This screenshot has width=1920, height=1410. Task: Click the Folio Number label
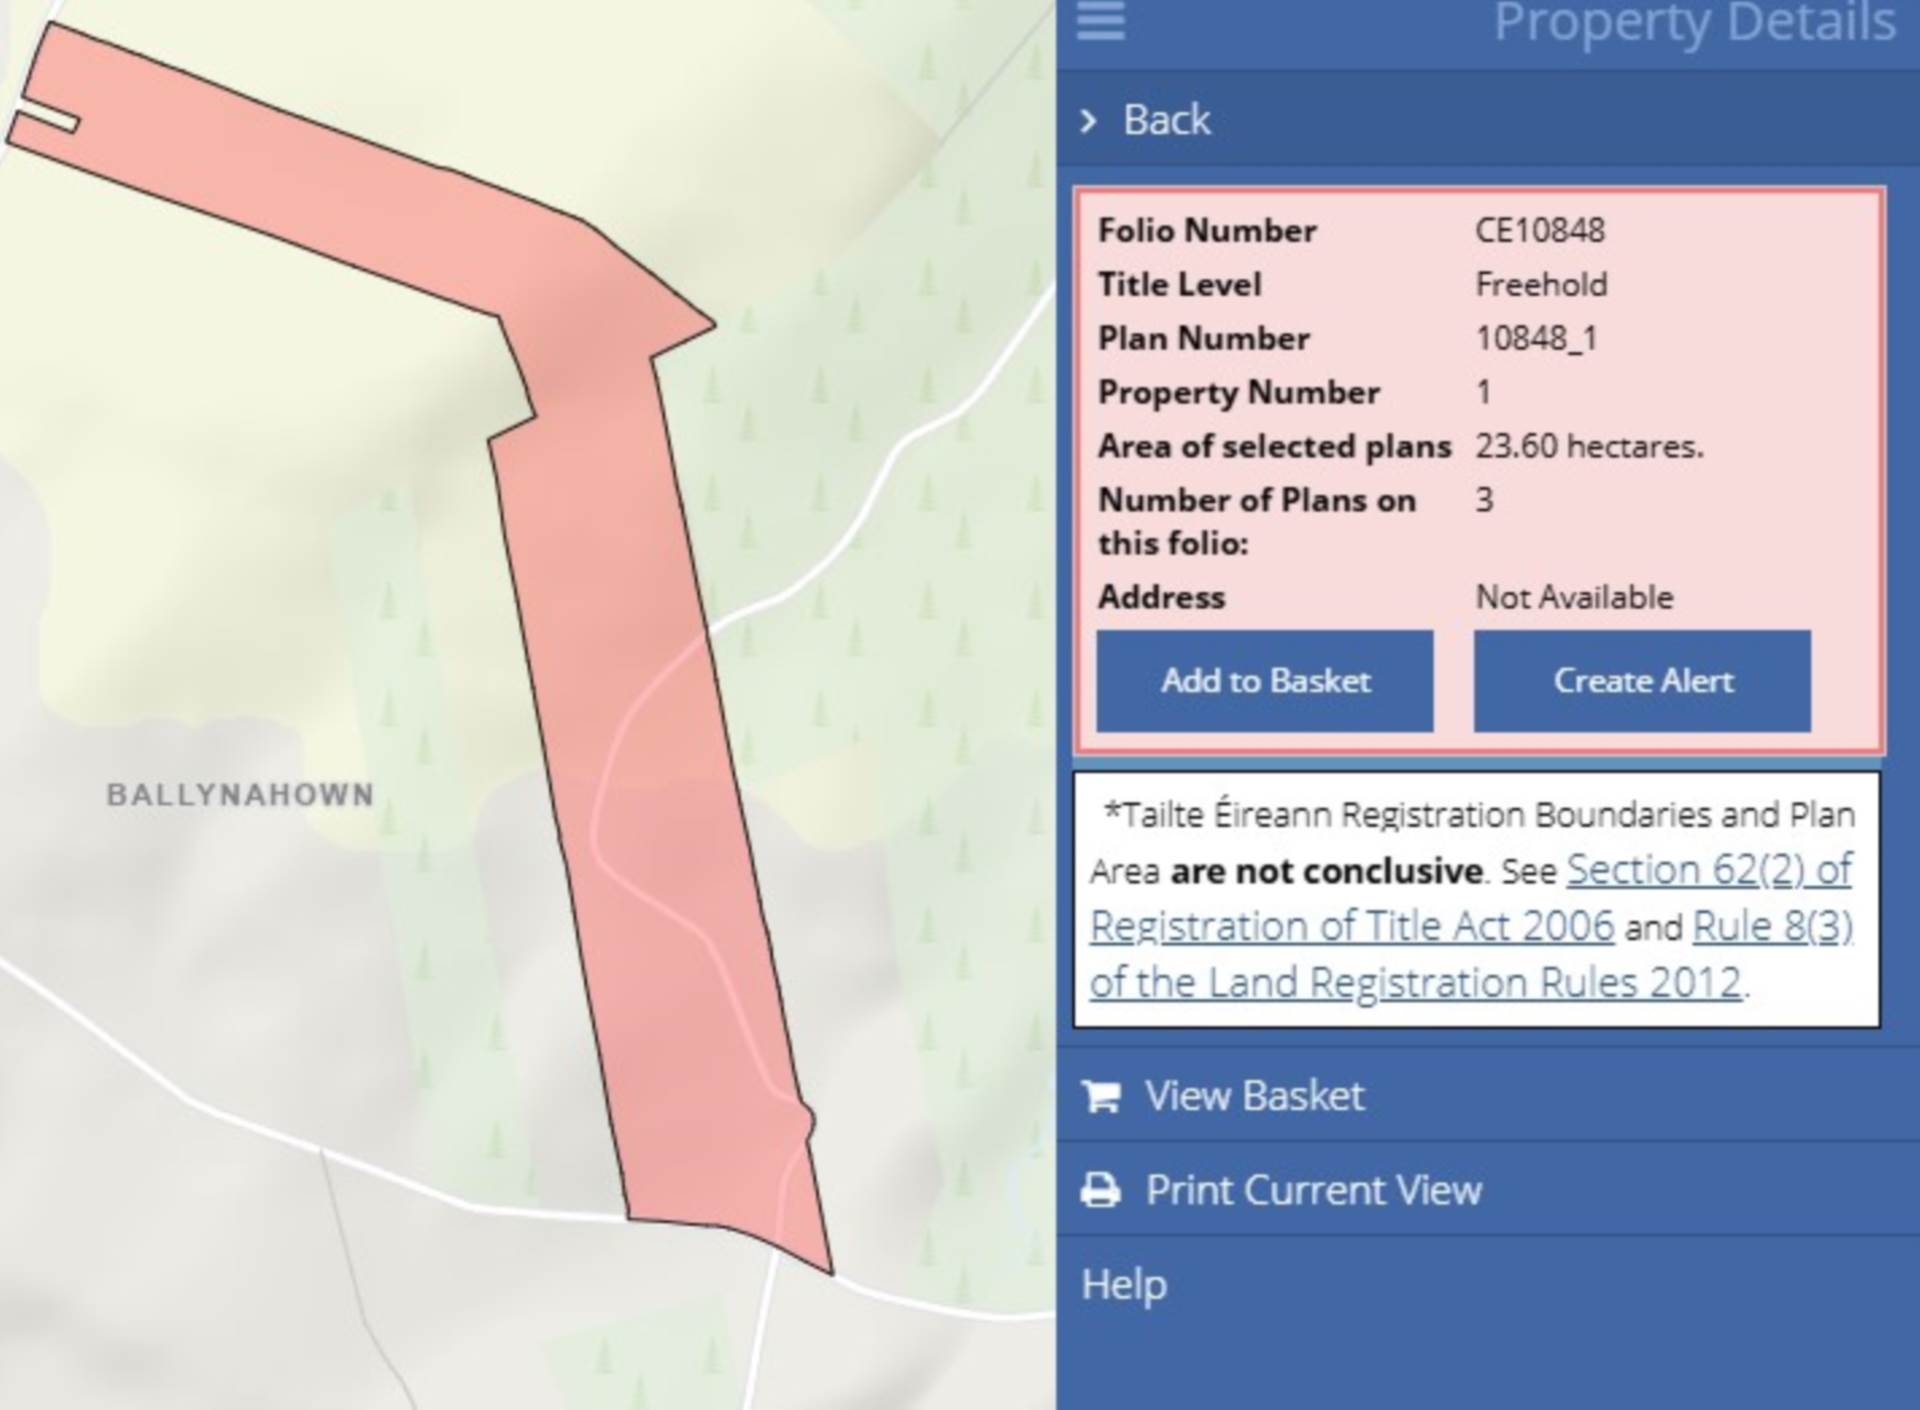pyautogui.click(x=1207, y=230)
